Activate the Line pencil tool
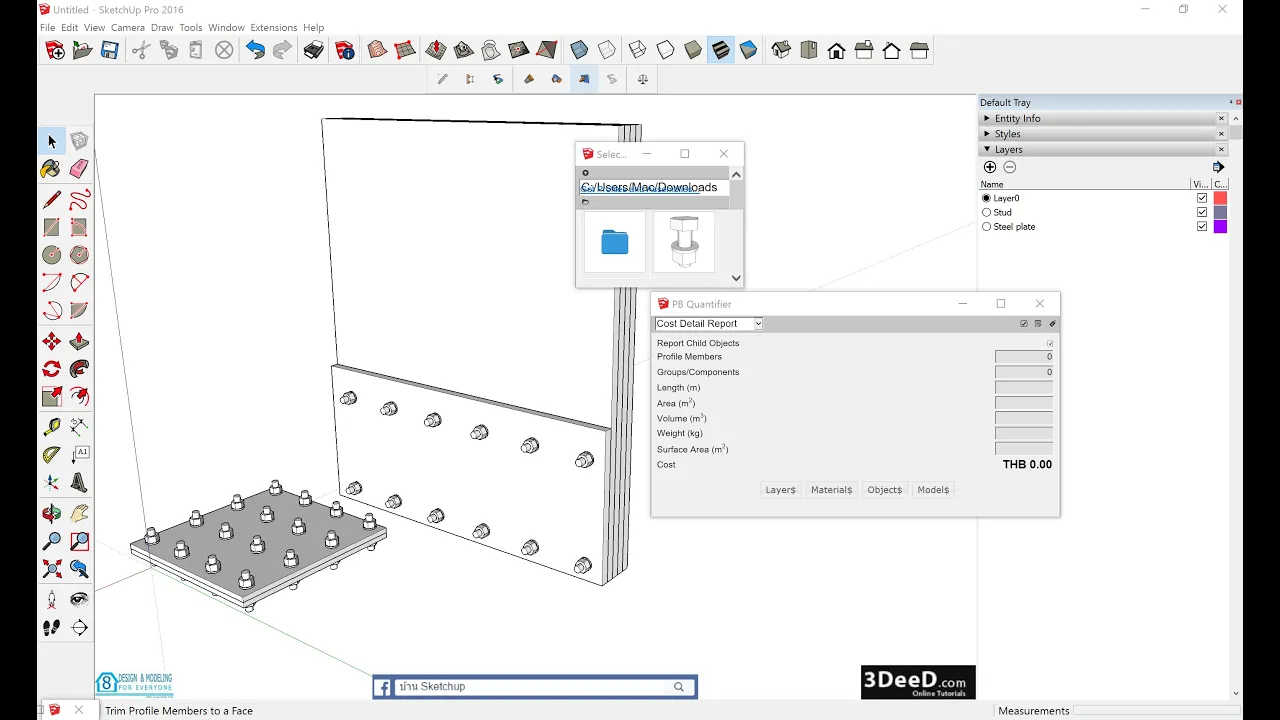This screenshot has width=1280, height=720. (52, 200)
